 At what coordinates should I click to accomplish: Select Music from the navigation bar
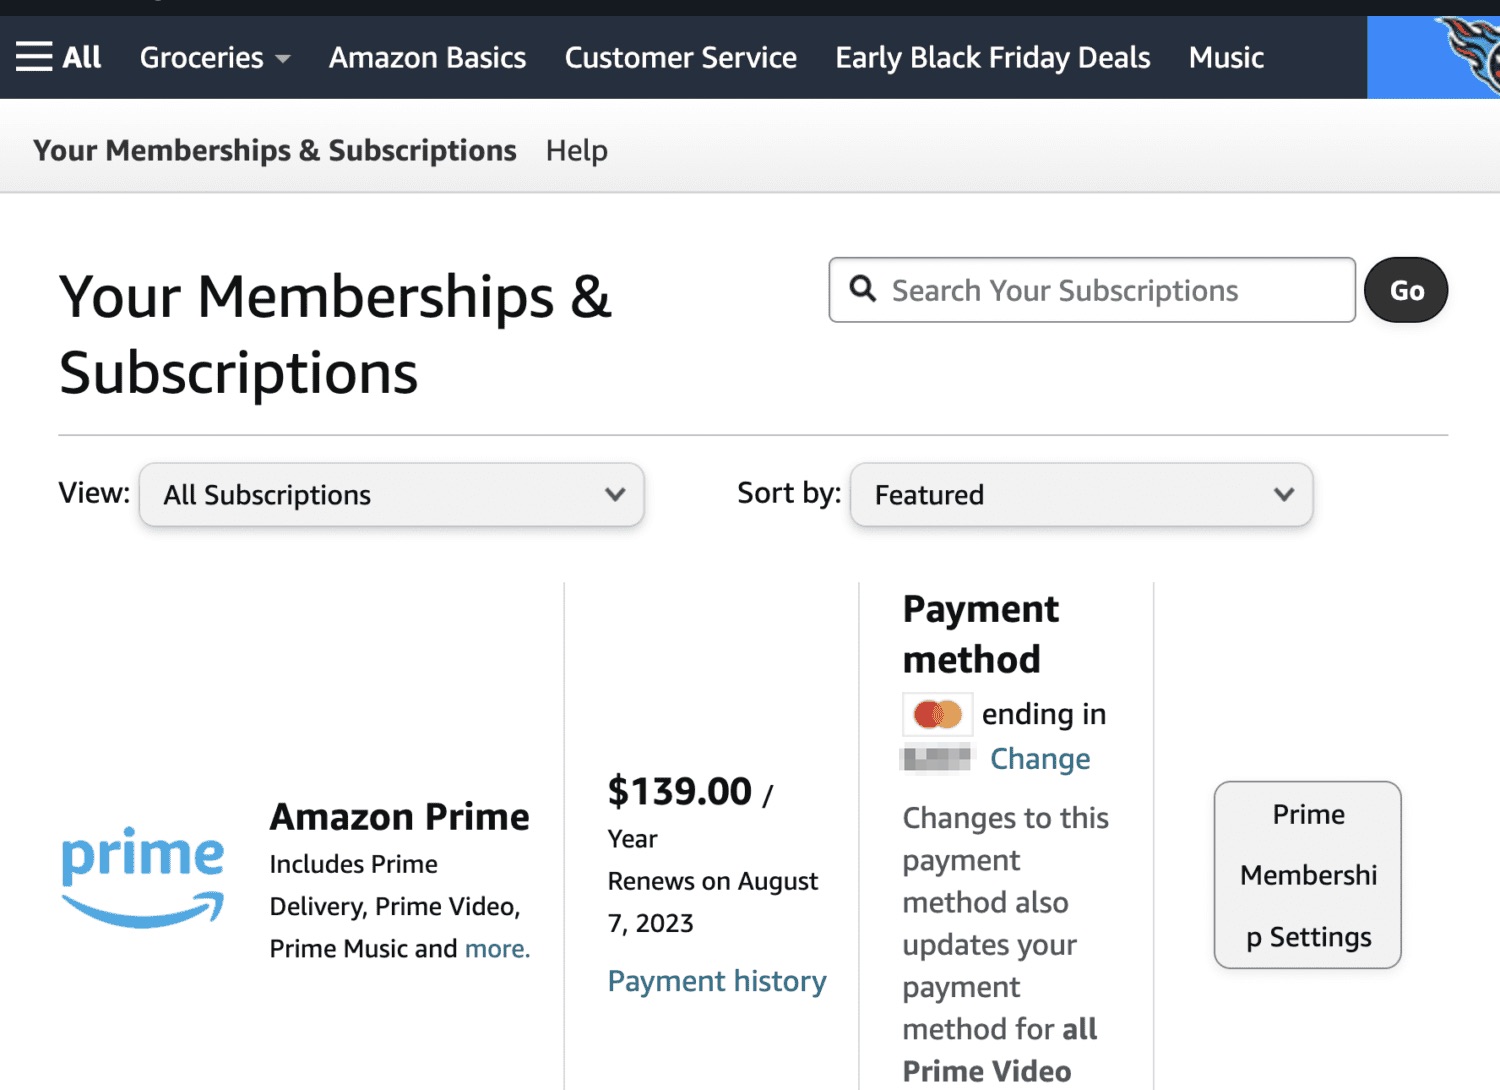pyautogui.click(x=1225, y=57)
